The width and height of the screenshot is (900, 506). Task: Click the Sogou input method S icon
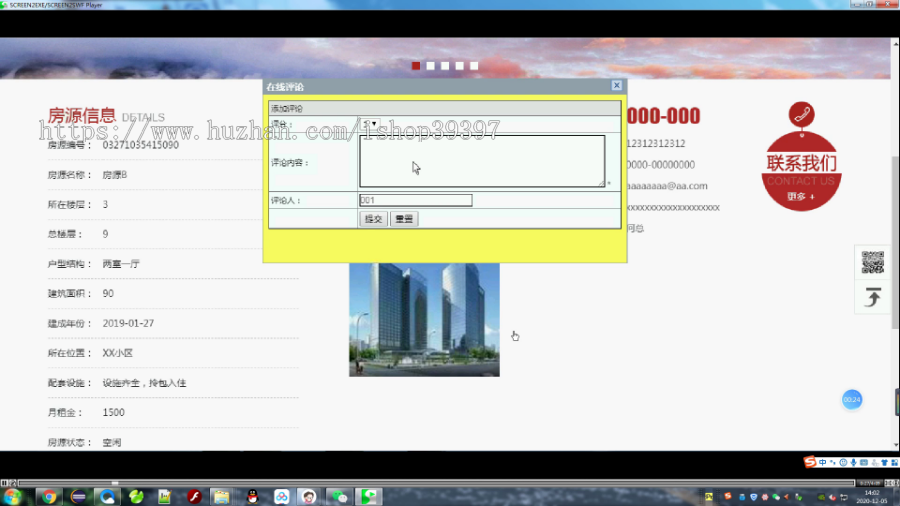click(810, 462)
